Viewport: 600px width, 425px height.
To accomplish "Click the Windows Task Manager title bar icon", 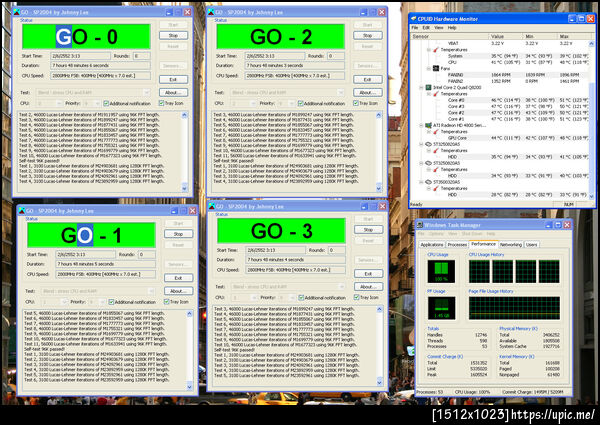I will pos(420,225).
